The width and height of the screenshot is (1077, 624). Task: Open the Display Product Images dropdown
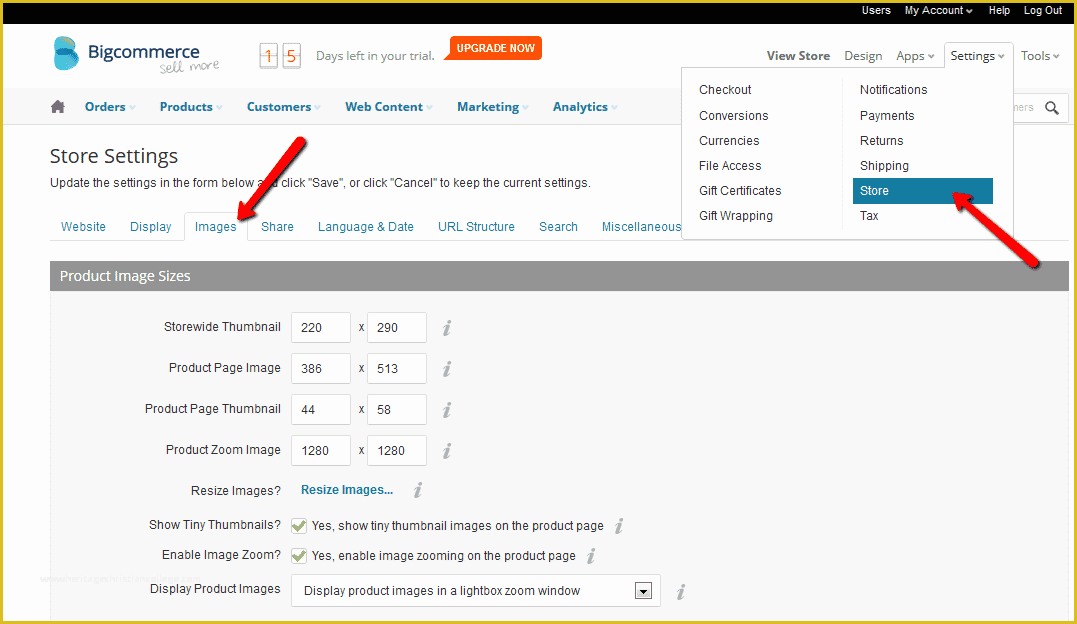point(475,591)
